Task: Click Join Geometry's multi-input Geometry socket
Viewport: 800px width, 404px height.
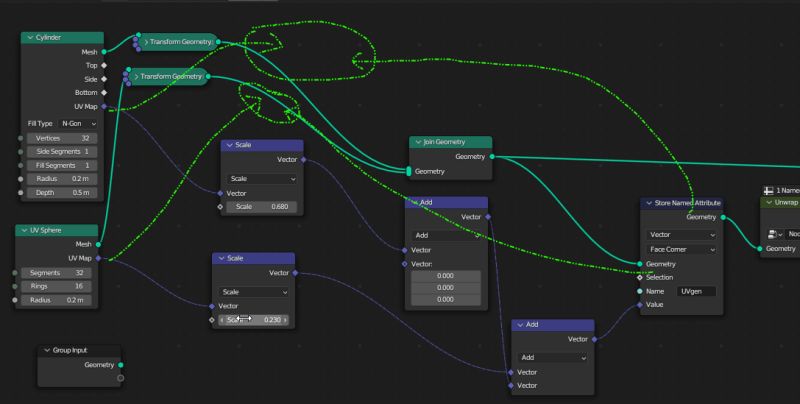Action: click(x=409, y=171)
